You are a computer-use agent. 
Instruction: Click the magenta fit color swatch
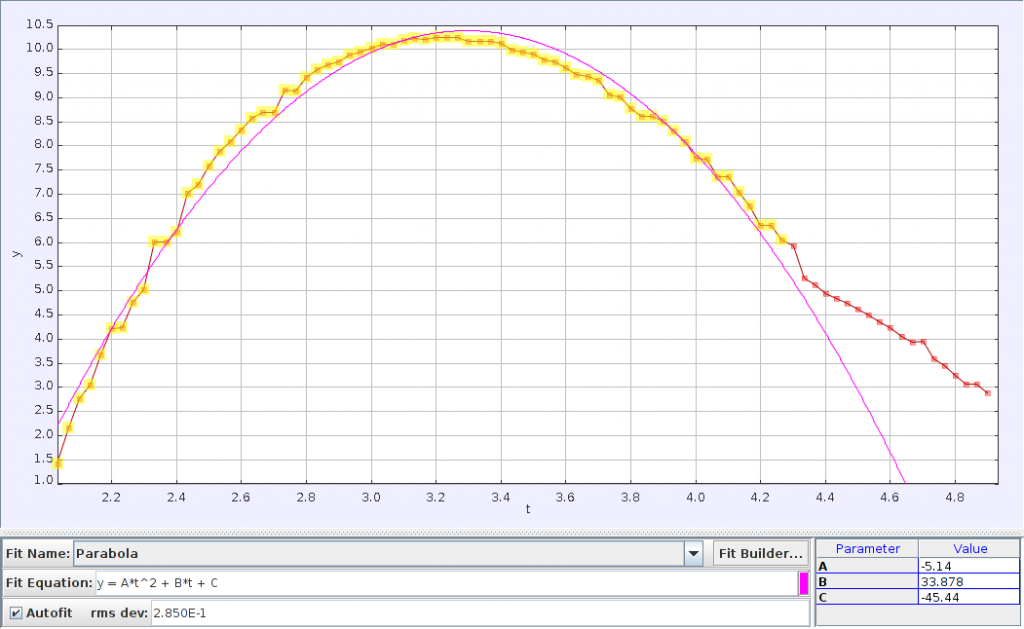point(803,583)
